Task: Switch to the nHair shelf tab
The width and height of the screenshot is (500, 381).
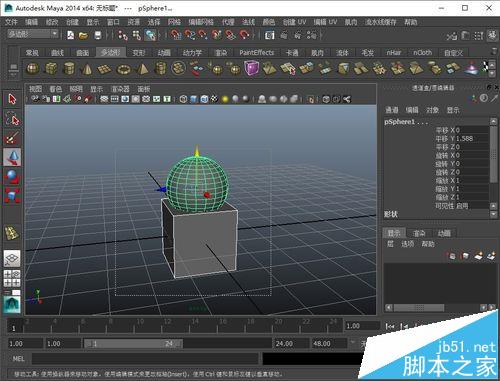Action: [393, 52]
